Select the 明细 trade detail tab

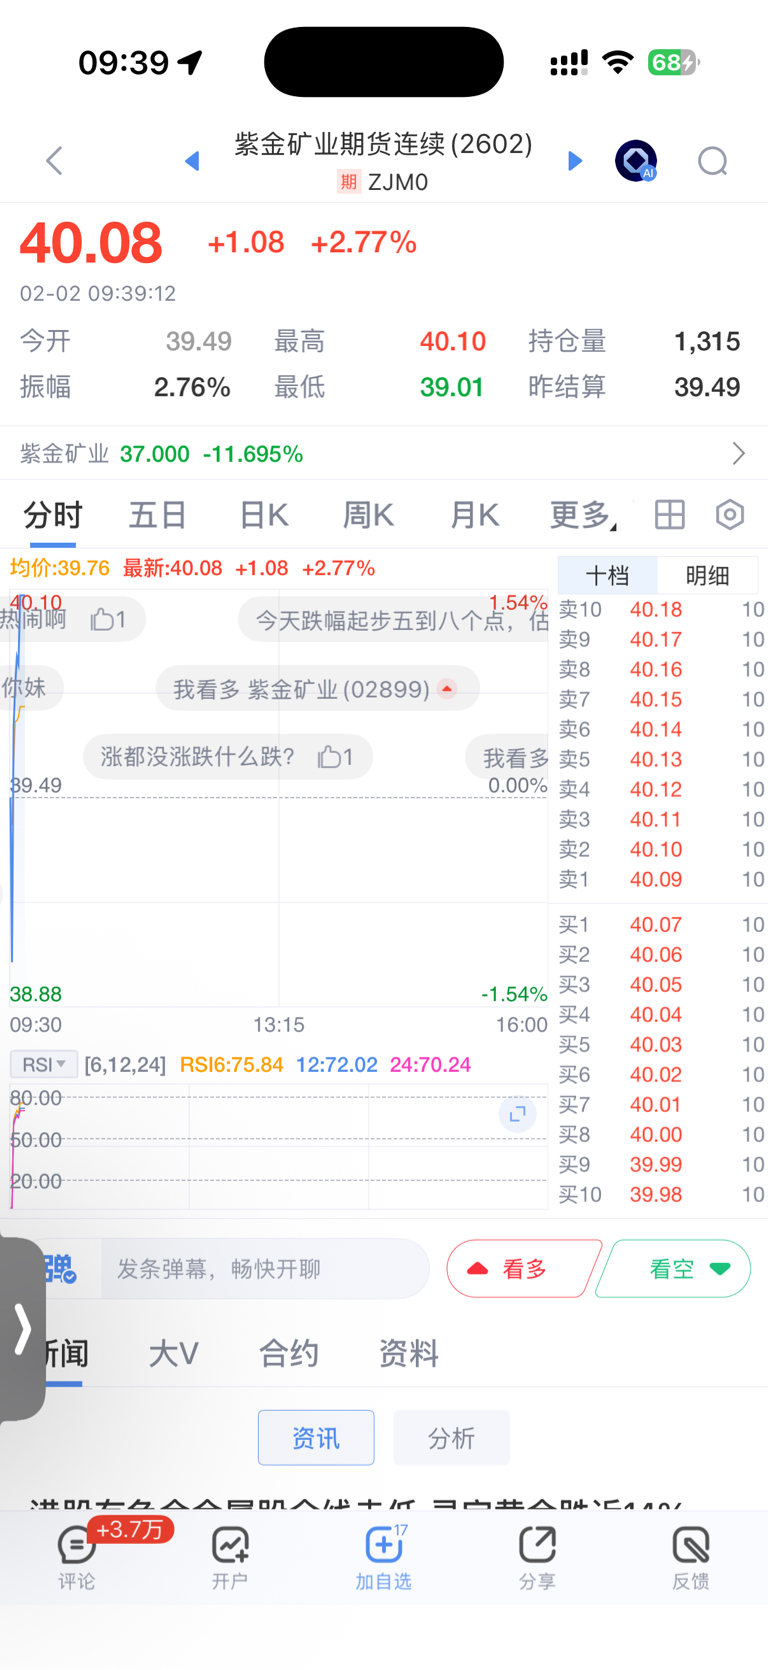click(x=708, y=576)
